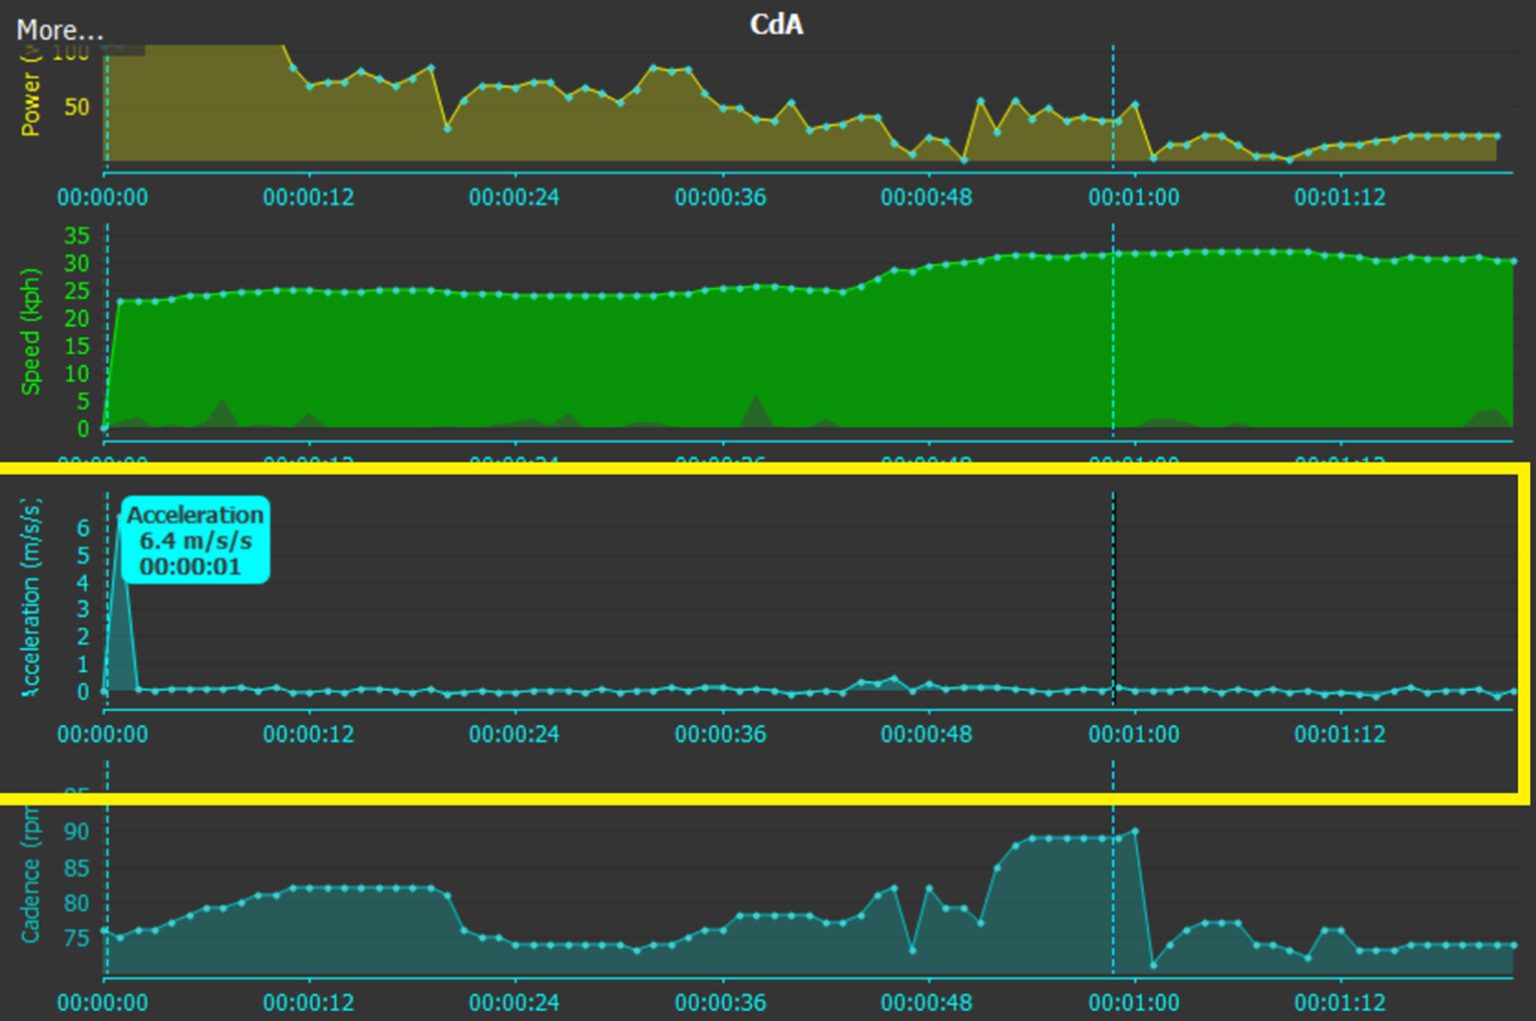Click the Acceleration (m/s/s) axis label
The image size is (1536, 1021).
pos(31,597)
